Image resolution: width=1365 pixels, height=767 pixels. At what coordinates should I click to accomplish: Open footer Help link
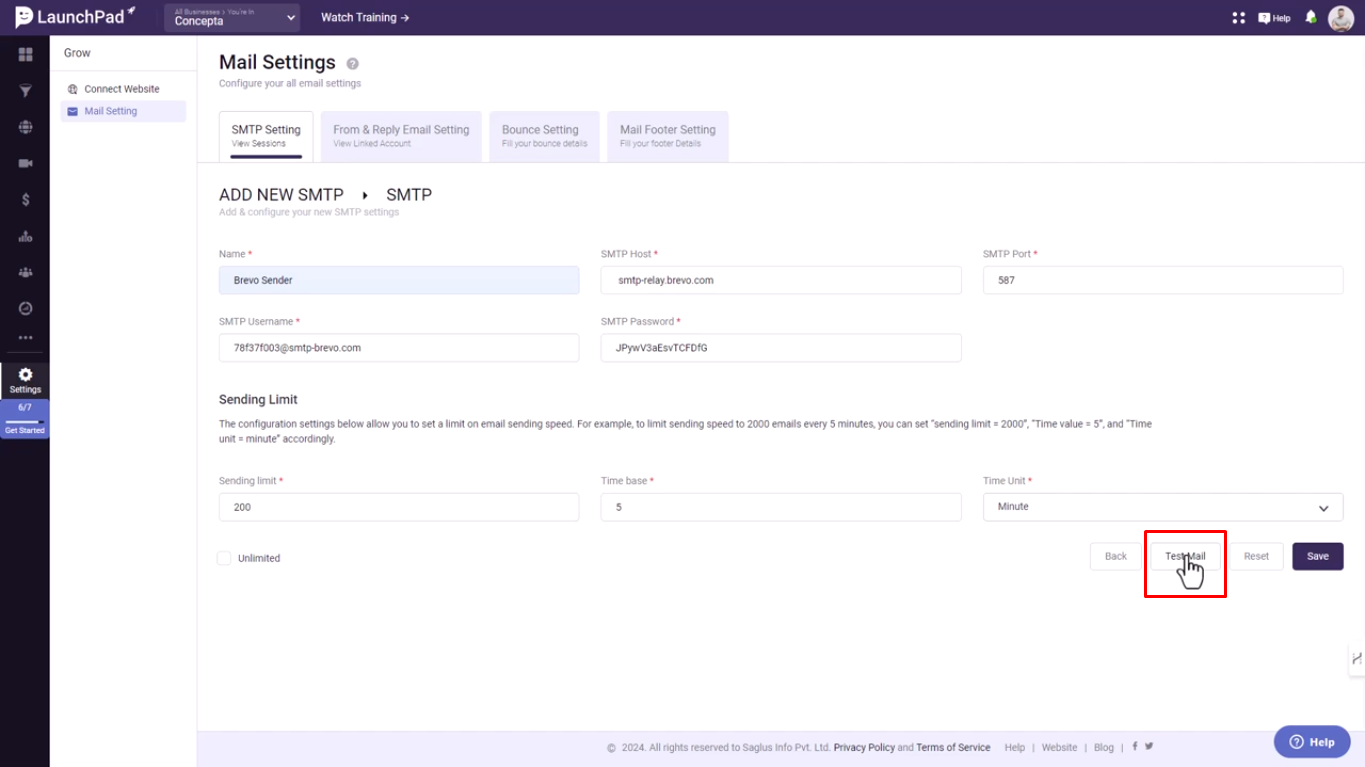[x=1015, y=747]
